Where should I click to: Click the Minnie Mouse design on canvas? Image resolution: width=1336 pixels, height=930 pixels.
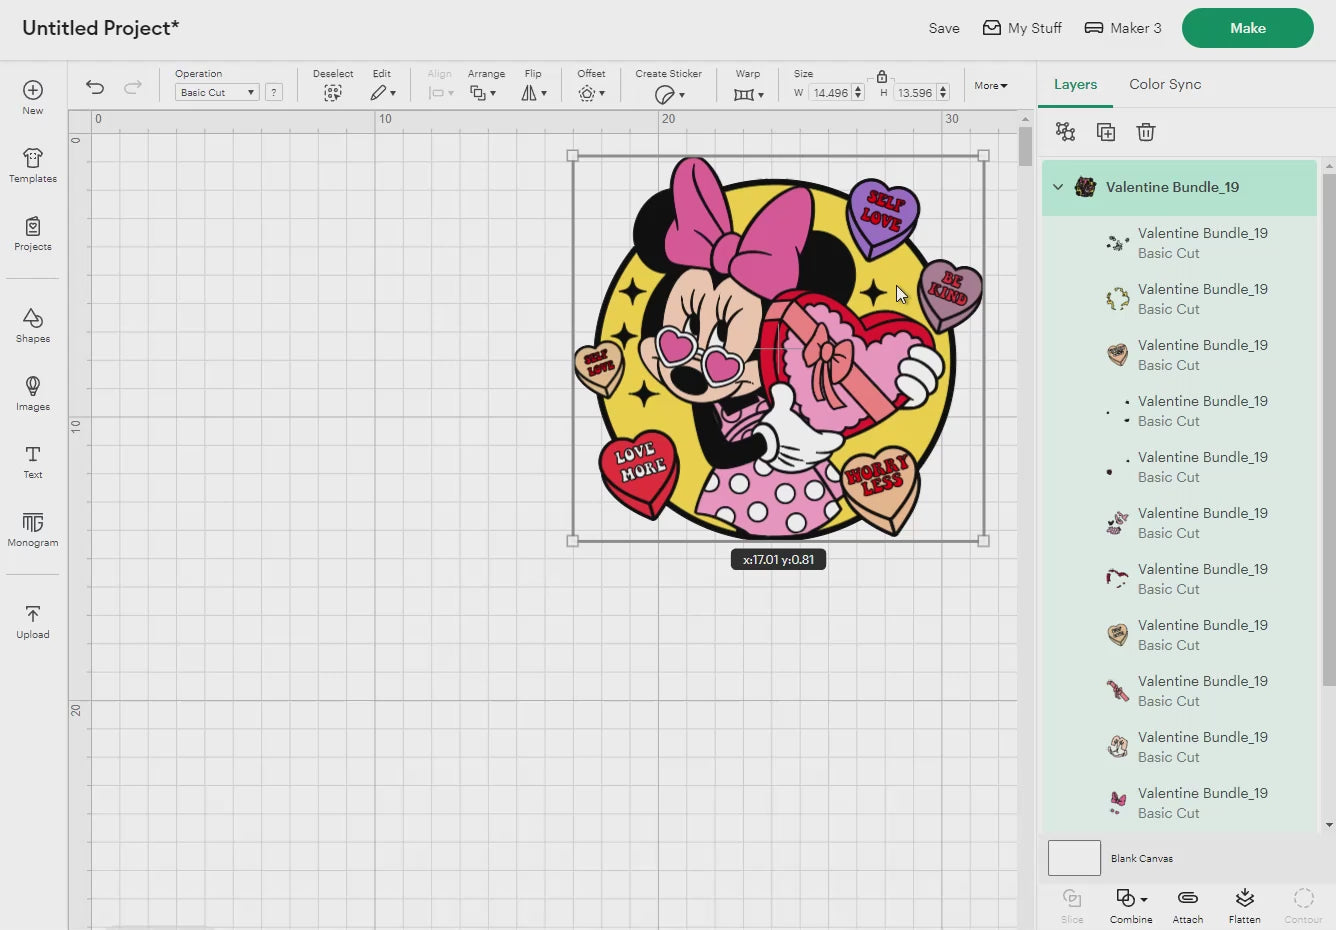pyautogui.click(x=778, y=348)
